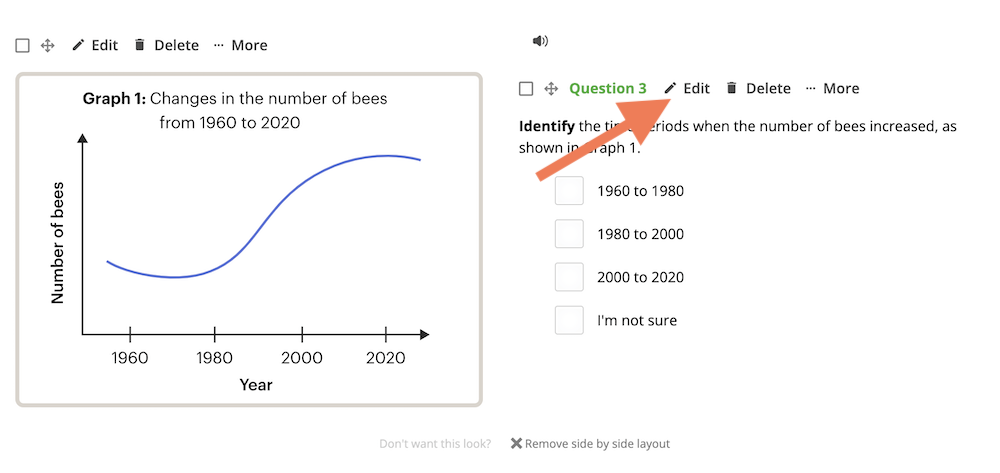The height and width of the screenshot is (473, 1000).
Task: Select the I'm not sure option
Action: click(x=569, y=320)
